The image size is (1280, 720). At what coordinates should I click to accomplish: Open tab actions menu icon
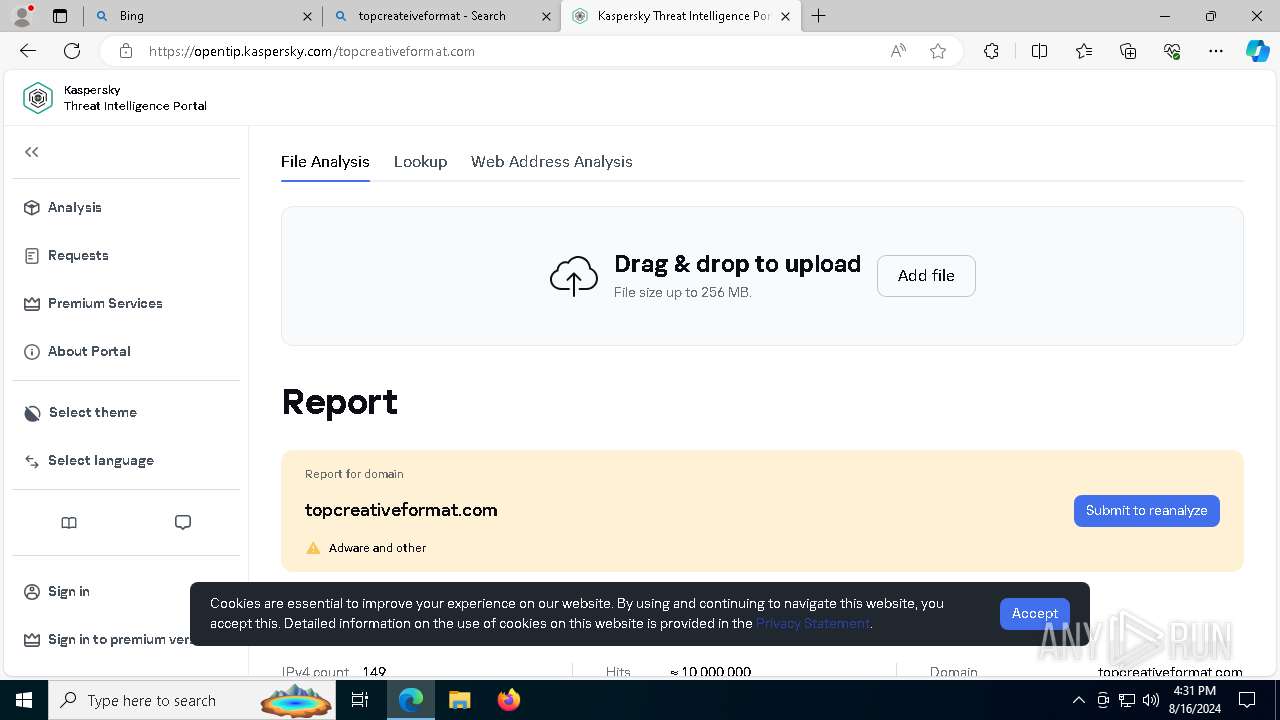point(60,16)
